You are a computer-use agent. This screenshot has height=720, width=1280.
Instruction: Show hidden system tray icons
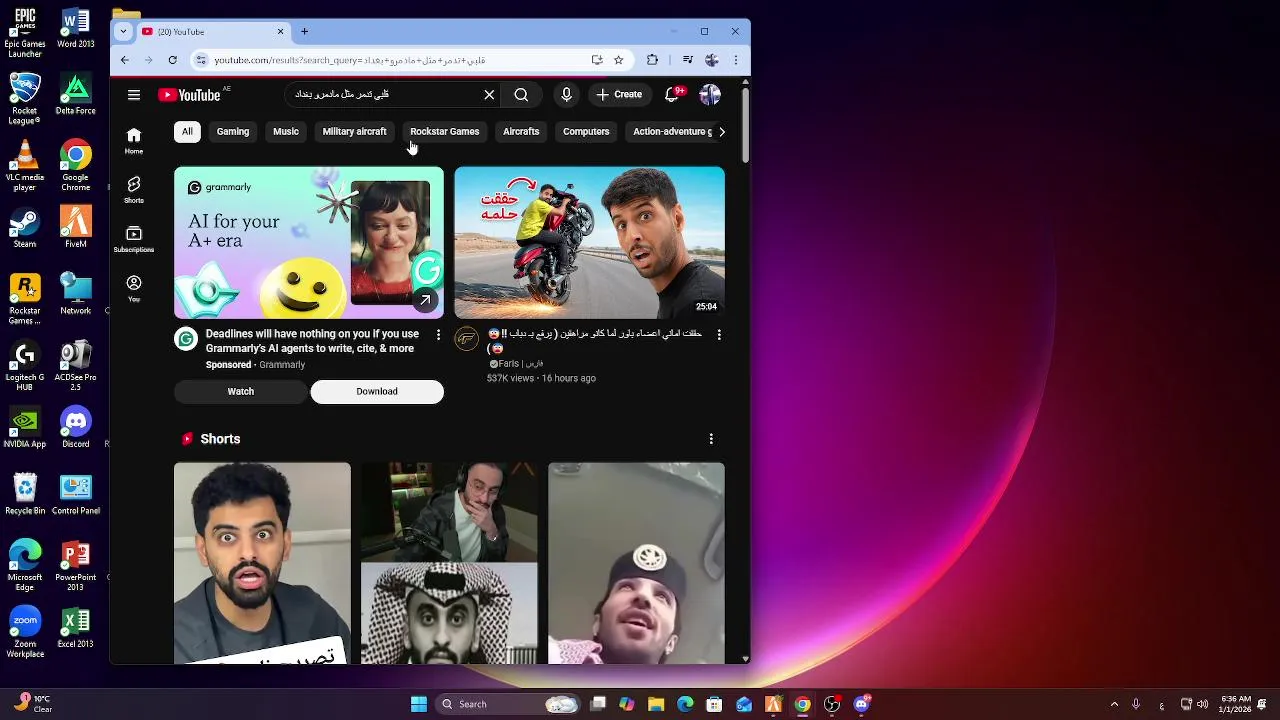click(x=1114, y=704)
